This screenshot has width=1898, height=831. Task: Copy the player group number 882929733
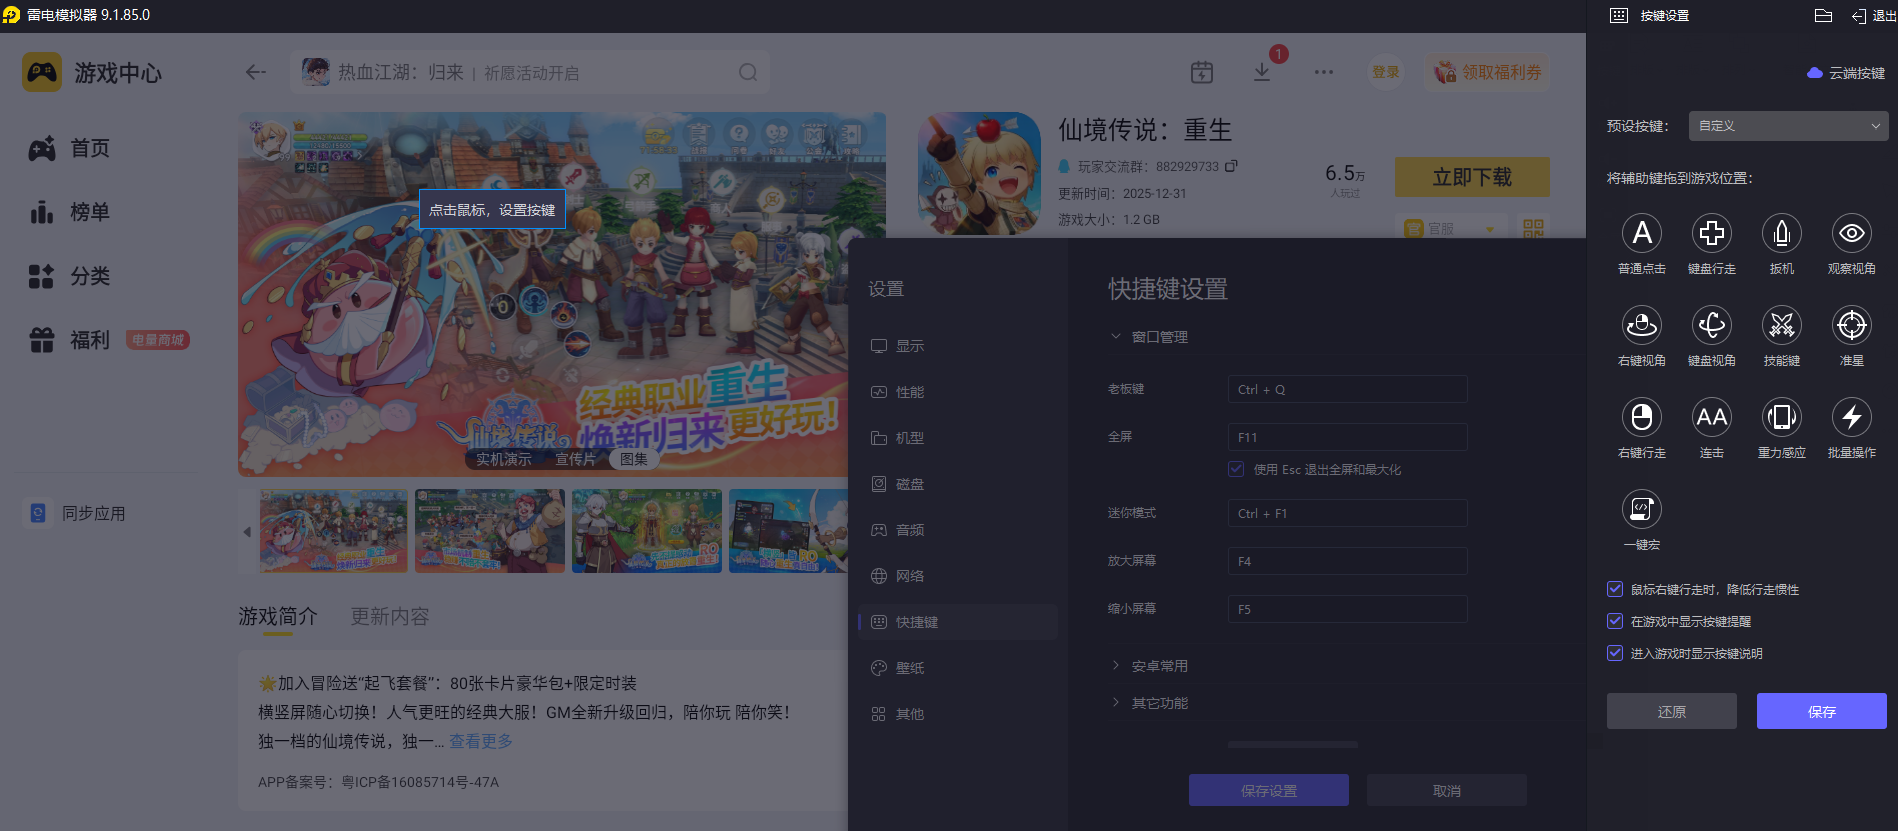click(x=1231, y=166)
